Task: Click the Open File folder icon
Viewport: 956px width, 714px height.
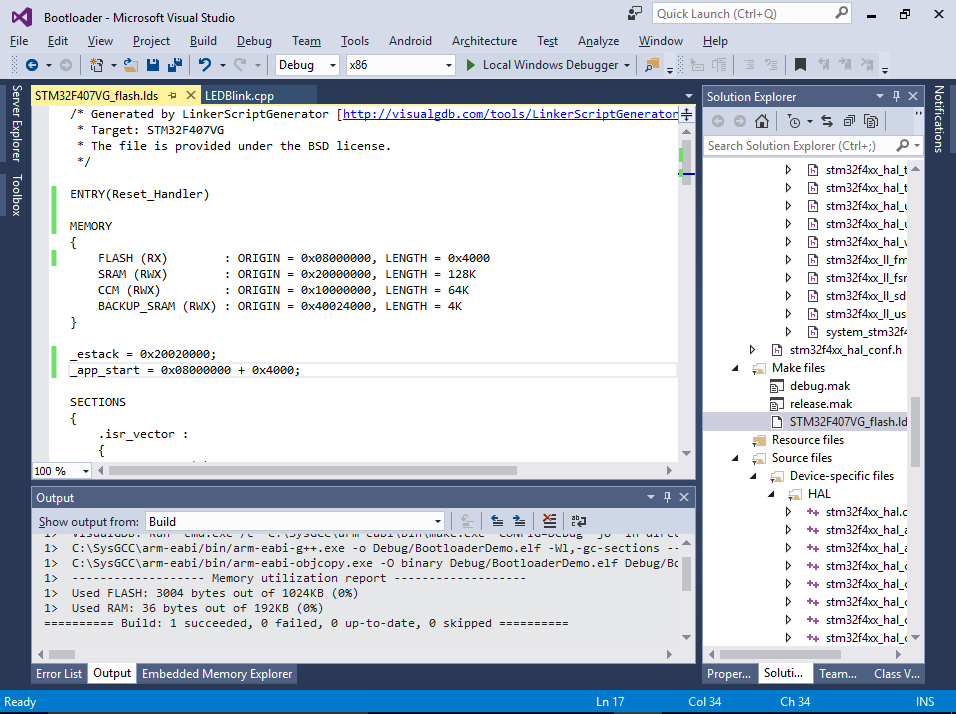Action: coord(130,65)
